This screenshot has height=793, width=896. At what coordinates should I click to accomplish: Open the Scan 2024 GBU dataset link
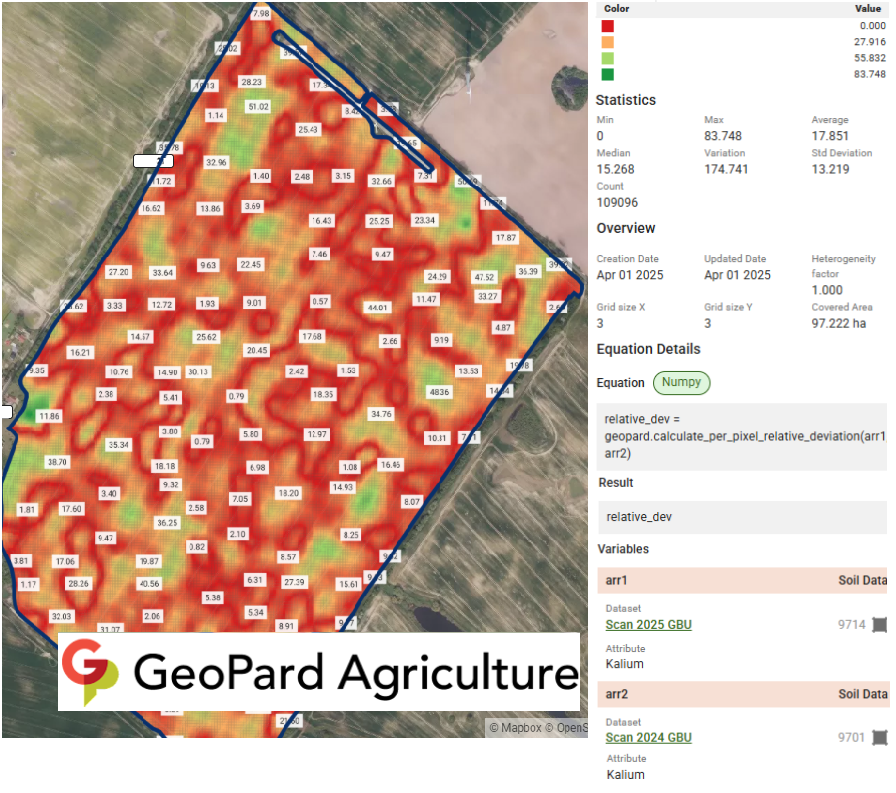coord(648,738)
